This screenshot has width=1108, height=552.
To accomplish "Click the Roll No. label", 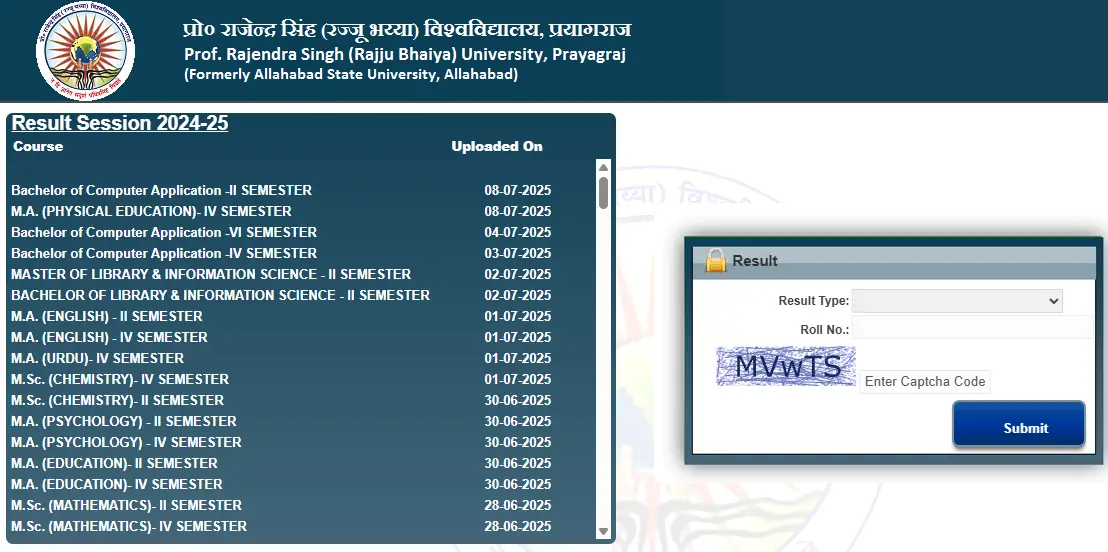I will (825, 329).
